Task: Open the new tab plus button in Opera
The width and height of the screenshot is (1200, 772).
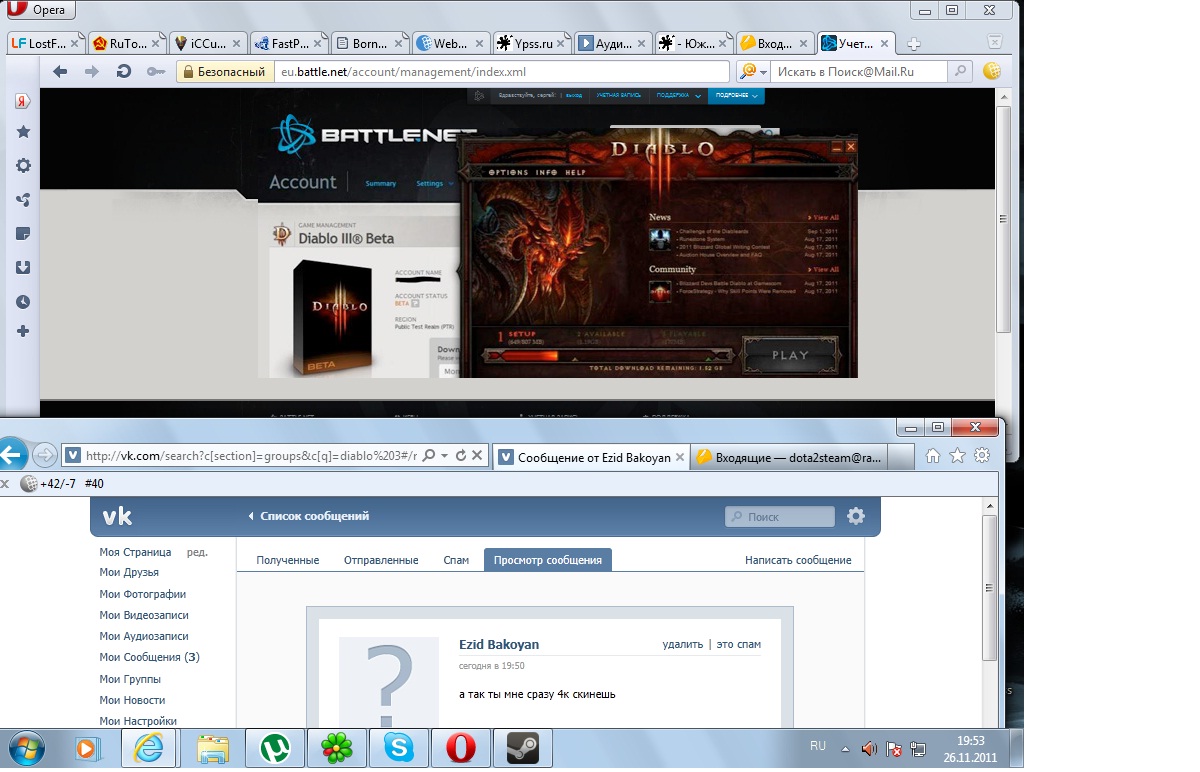Action: pos(913,44)
